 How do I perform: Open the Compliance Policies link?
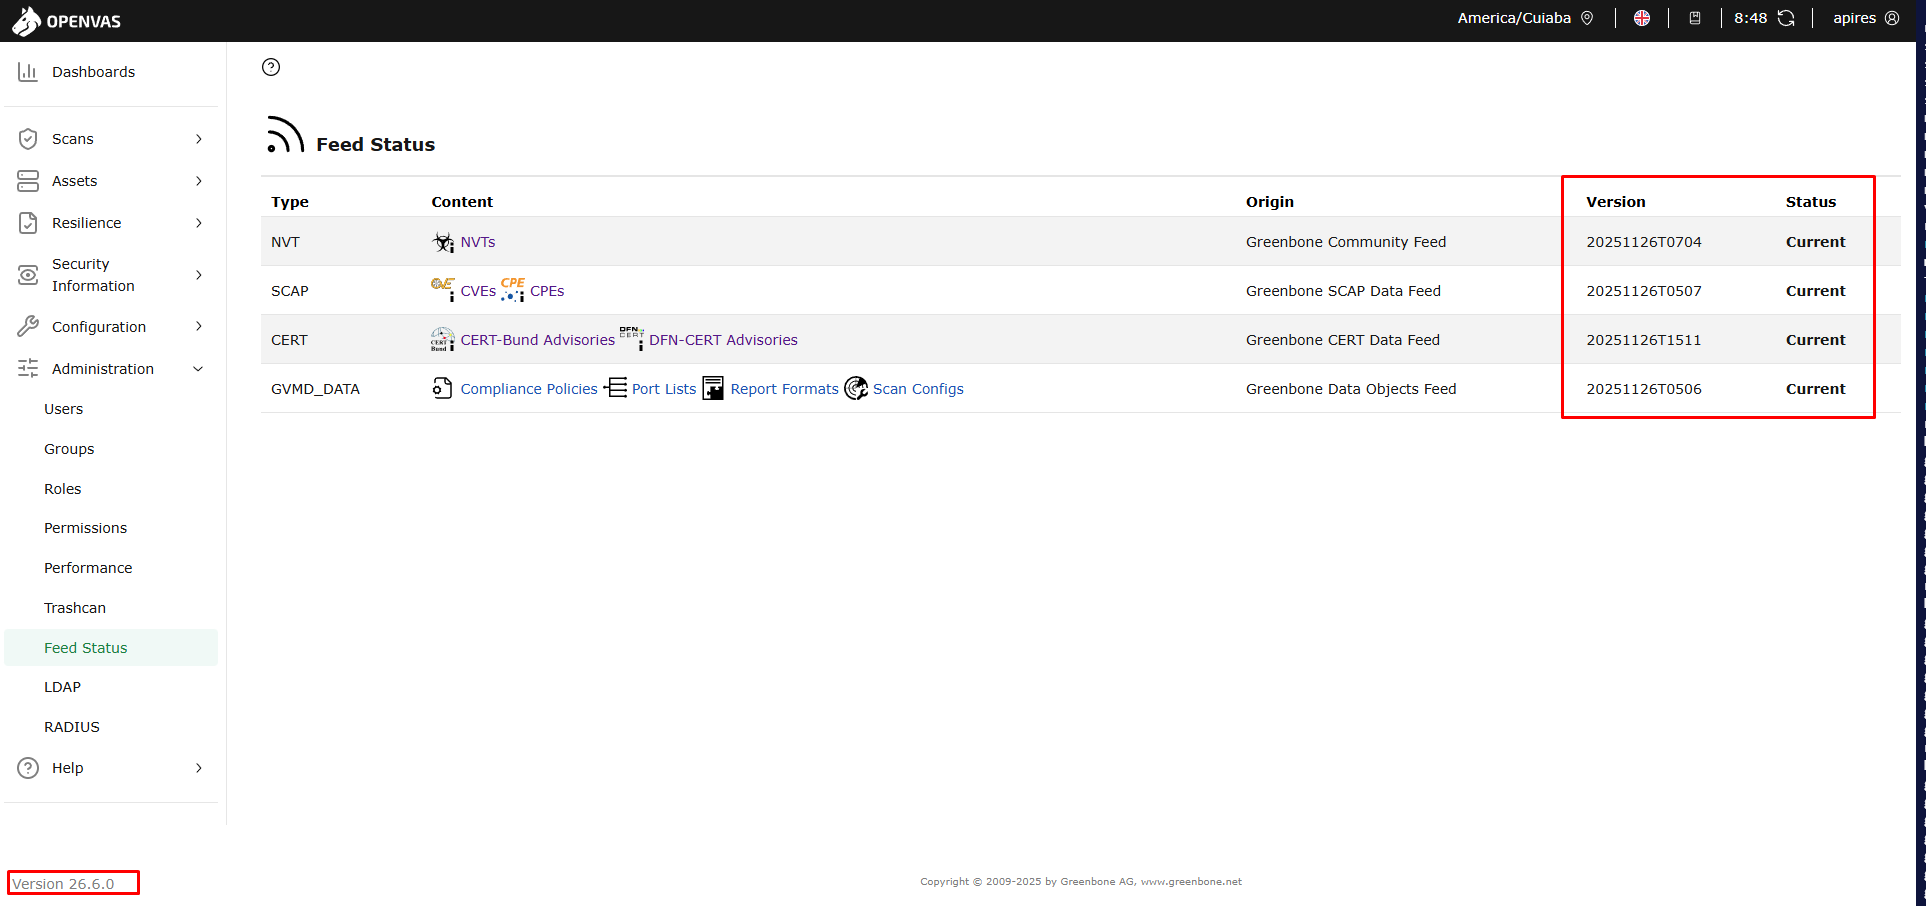click(x=529, y=389)
